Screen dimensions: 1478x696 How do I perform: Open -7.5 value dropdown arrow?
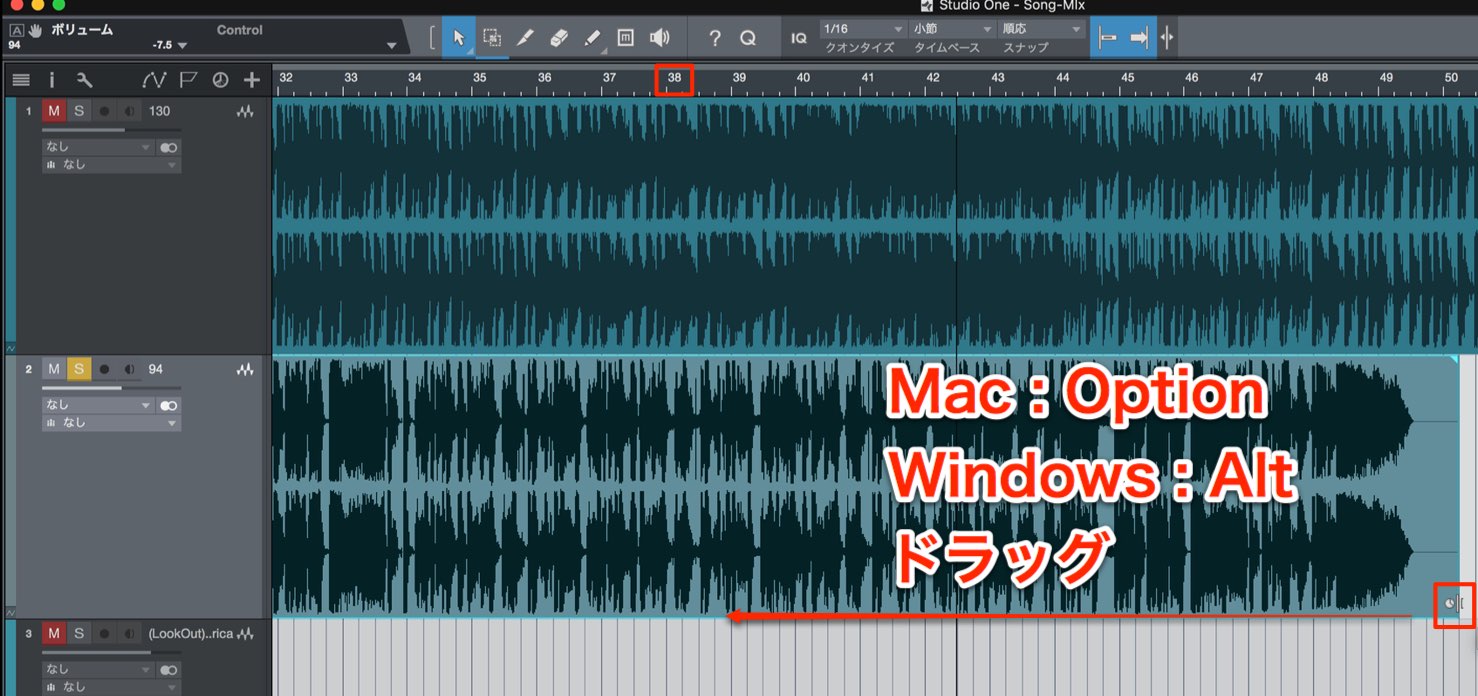182,46
